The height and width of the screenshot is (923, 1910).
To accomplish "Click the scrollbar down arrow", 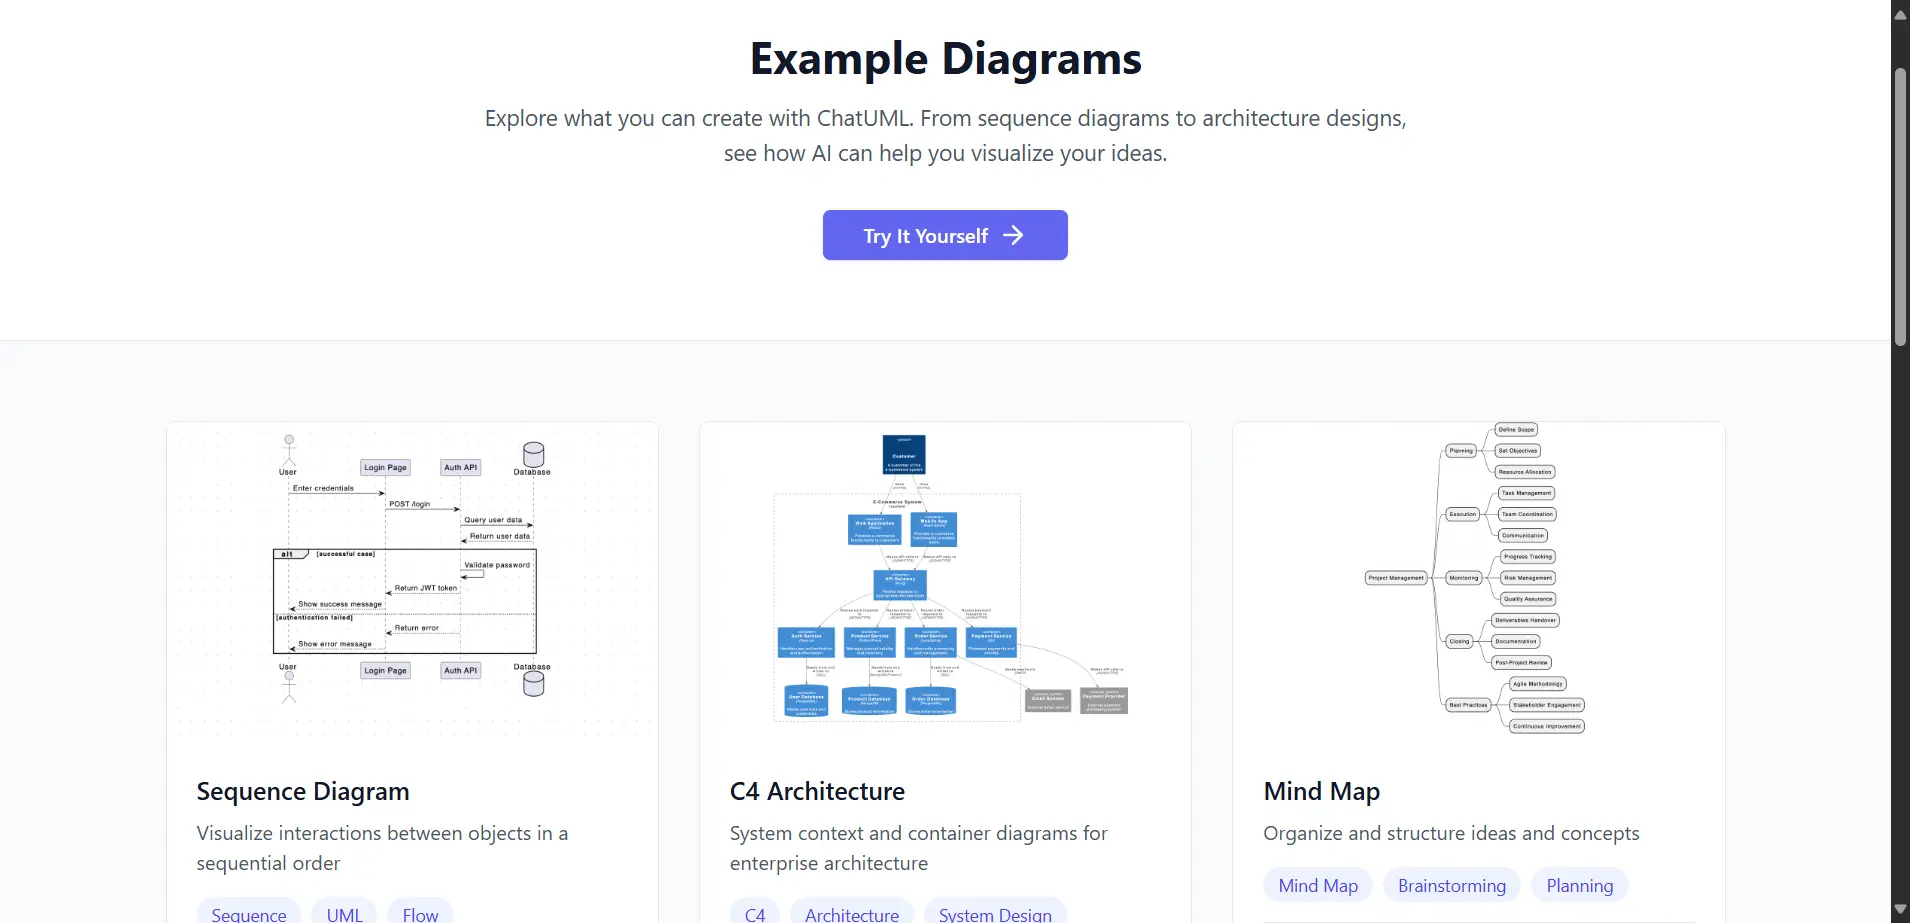I will click(1900, 909).
